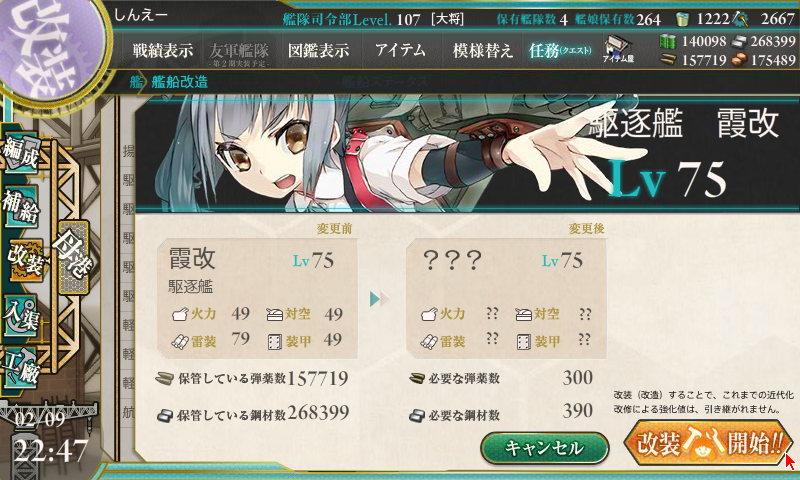Open the 戦績表示 battle record menu

coord(163,50)
